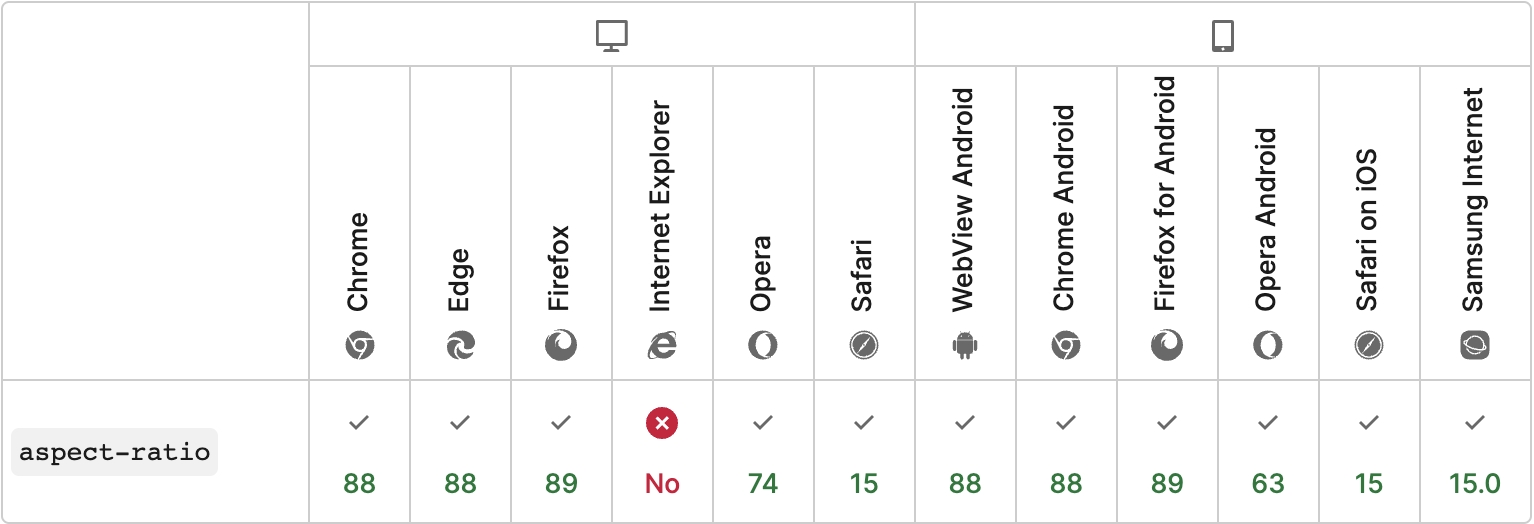Click the Safari desktop compass icon
The height and width of the screenshot is (524, 1534).
click(x=864, y=346)
